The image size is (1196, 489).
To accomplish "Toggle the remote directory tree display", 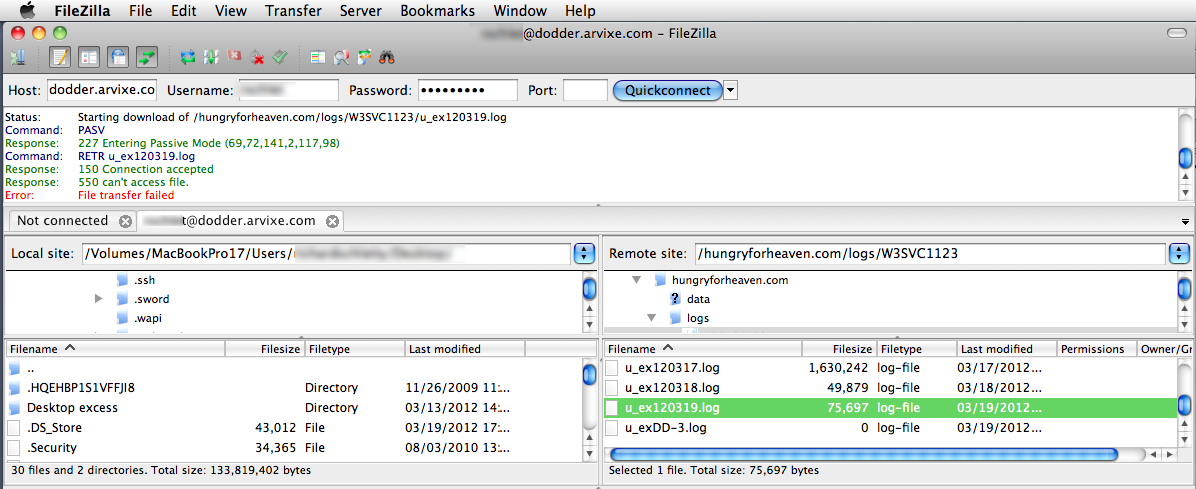I will tap(118, 57).
